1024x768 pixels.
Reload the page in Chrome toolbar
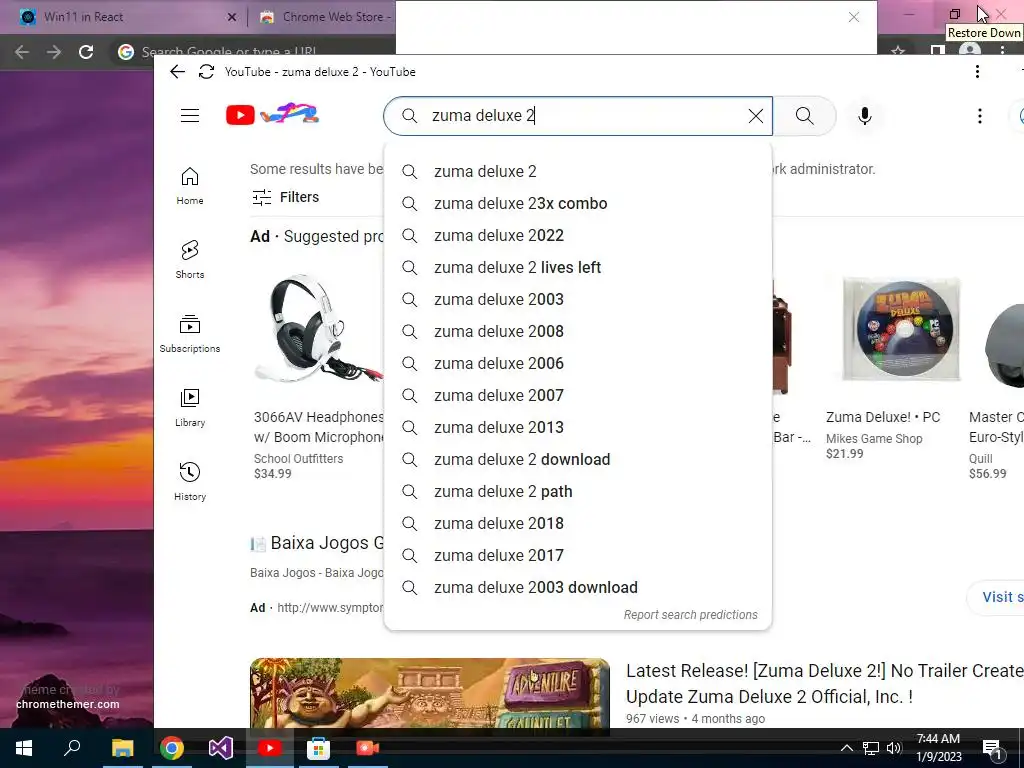(86, 52)
